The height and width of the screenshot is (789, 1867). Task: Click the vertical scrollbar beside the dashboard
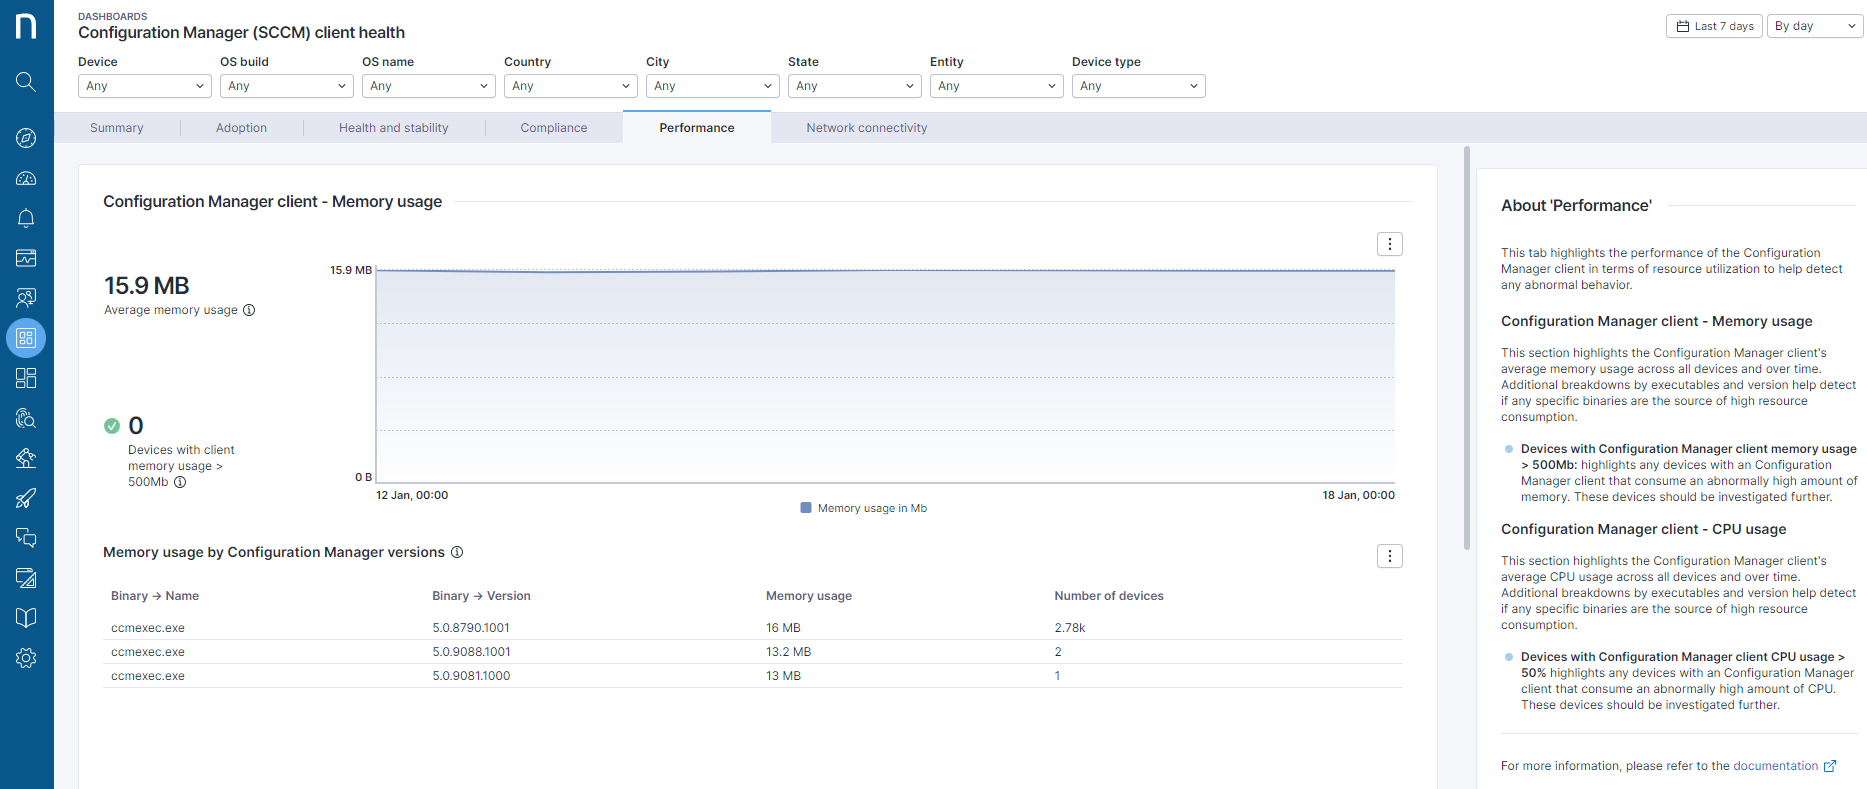[x=1467, y=348]
